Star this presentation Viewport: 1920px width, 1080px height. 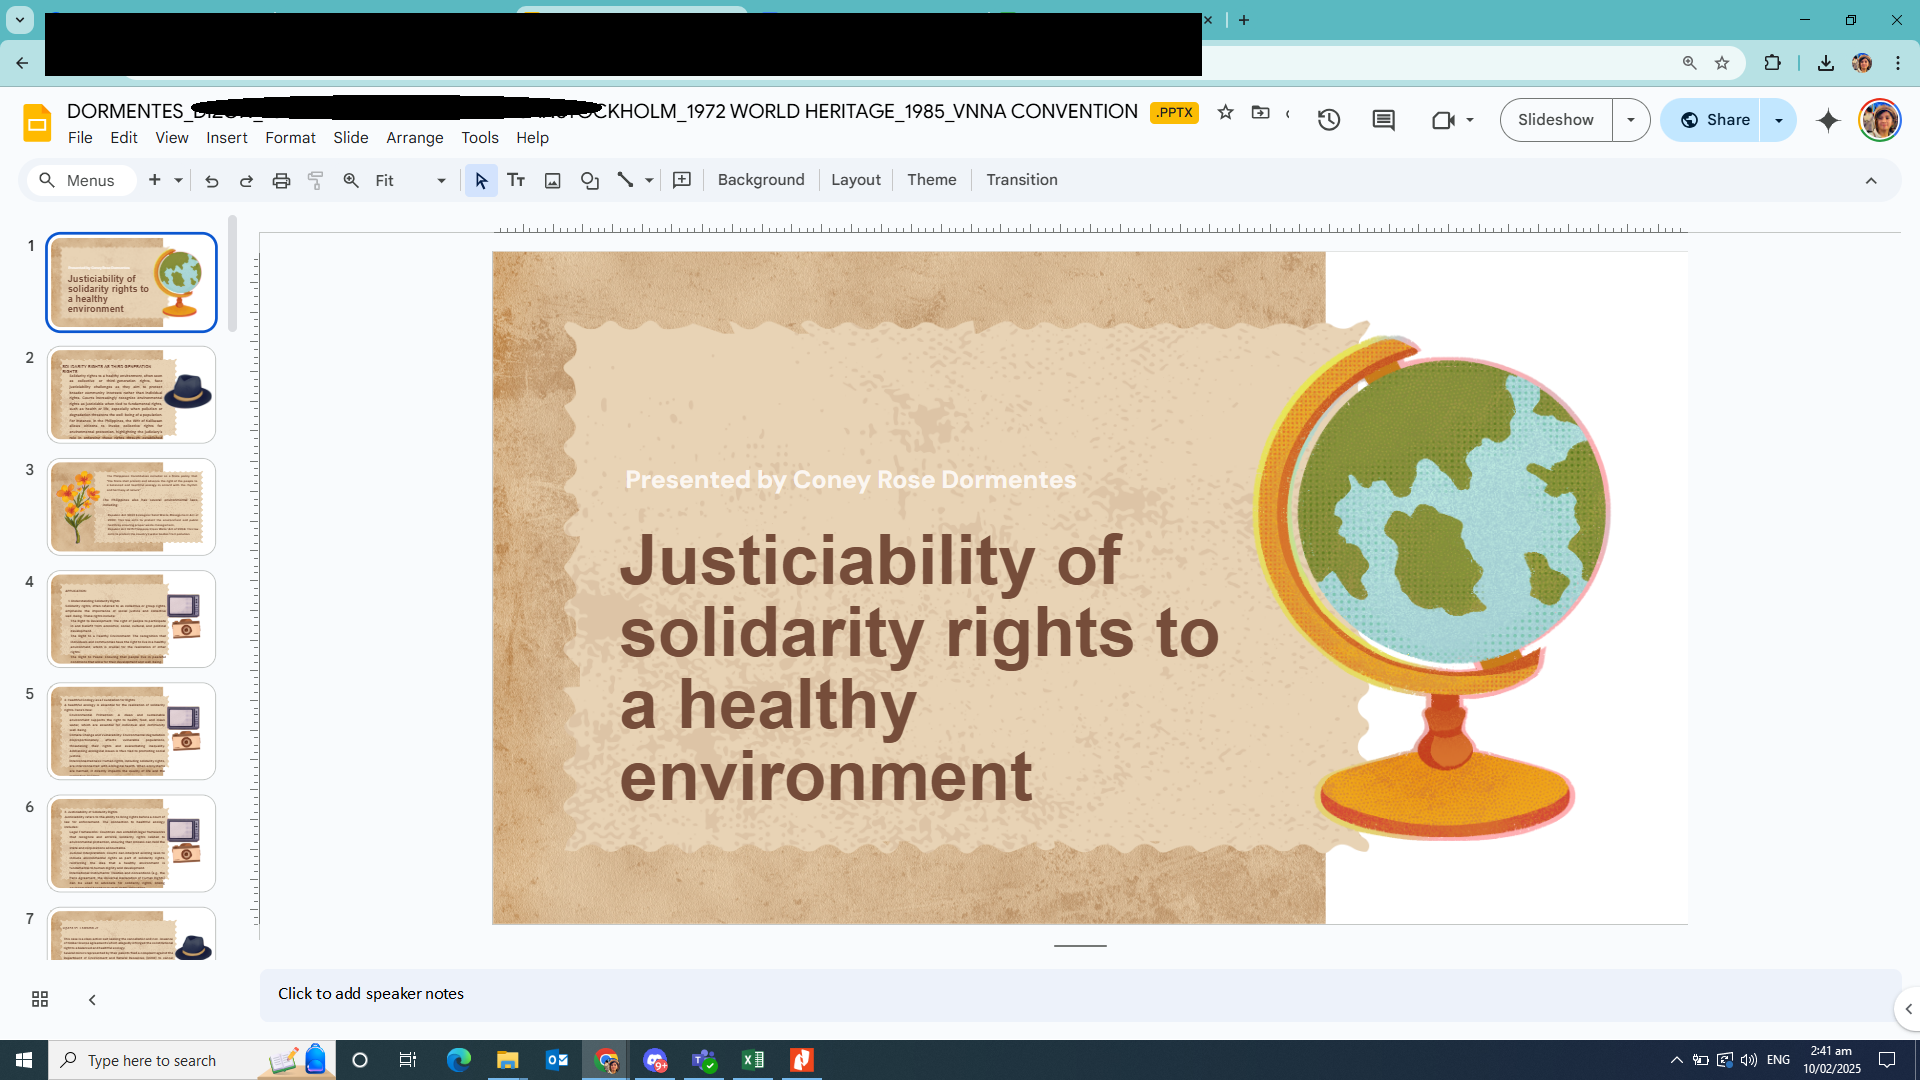[x=1226, y=113]
